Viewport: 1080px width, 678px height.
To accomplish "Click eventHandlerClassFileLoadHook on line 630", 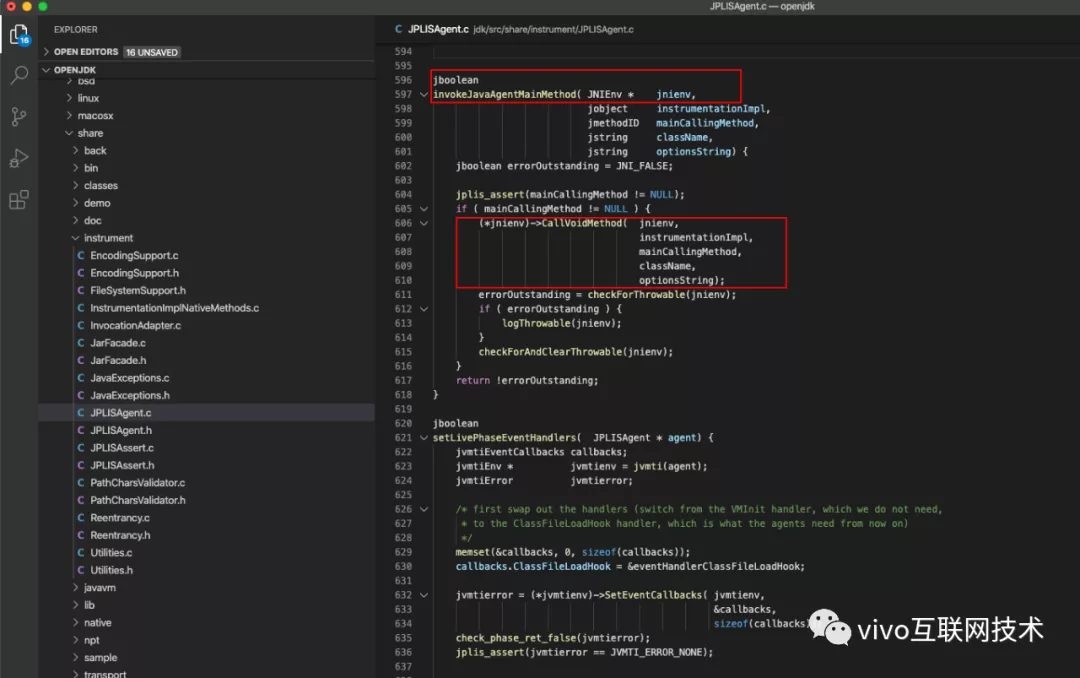I will tap(717, 566).
